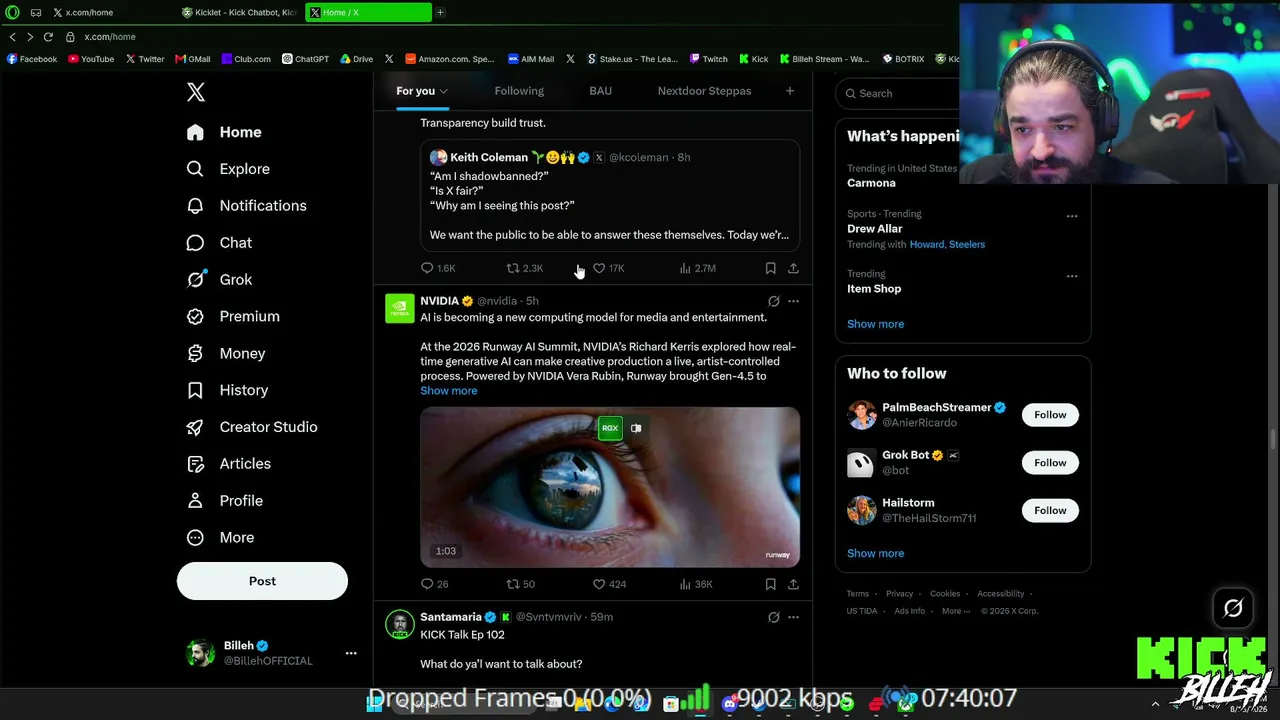Open the floating Grok button at bottom right
The width and height of the screenshot is (1280, 720).
tap(1233, 608)
